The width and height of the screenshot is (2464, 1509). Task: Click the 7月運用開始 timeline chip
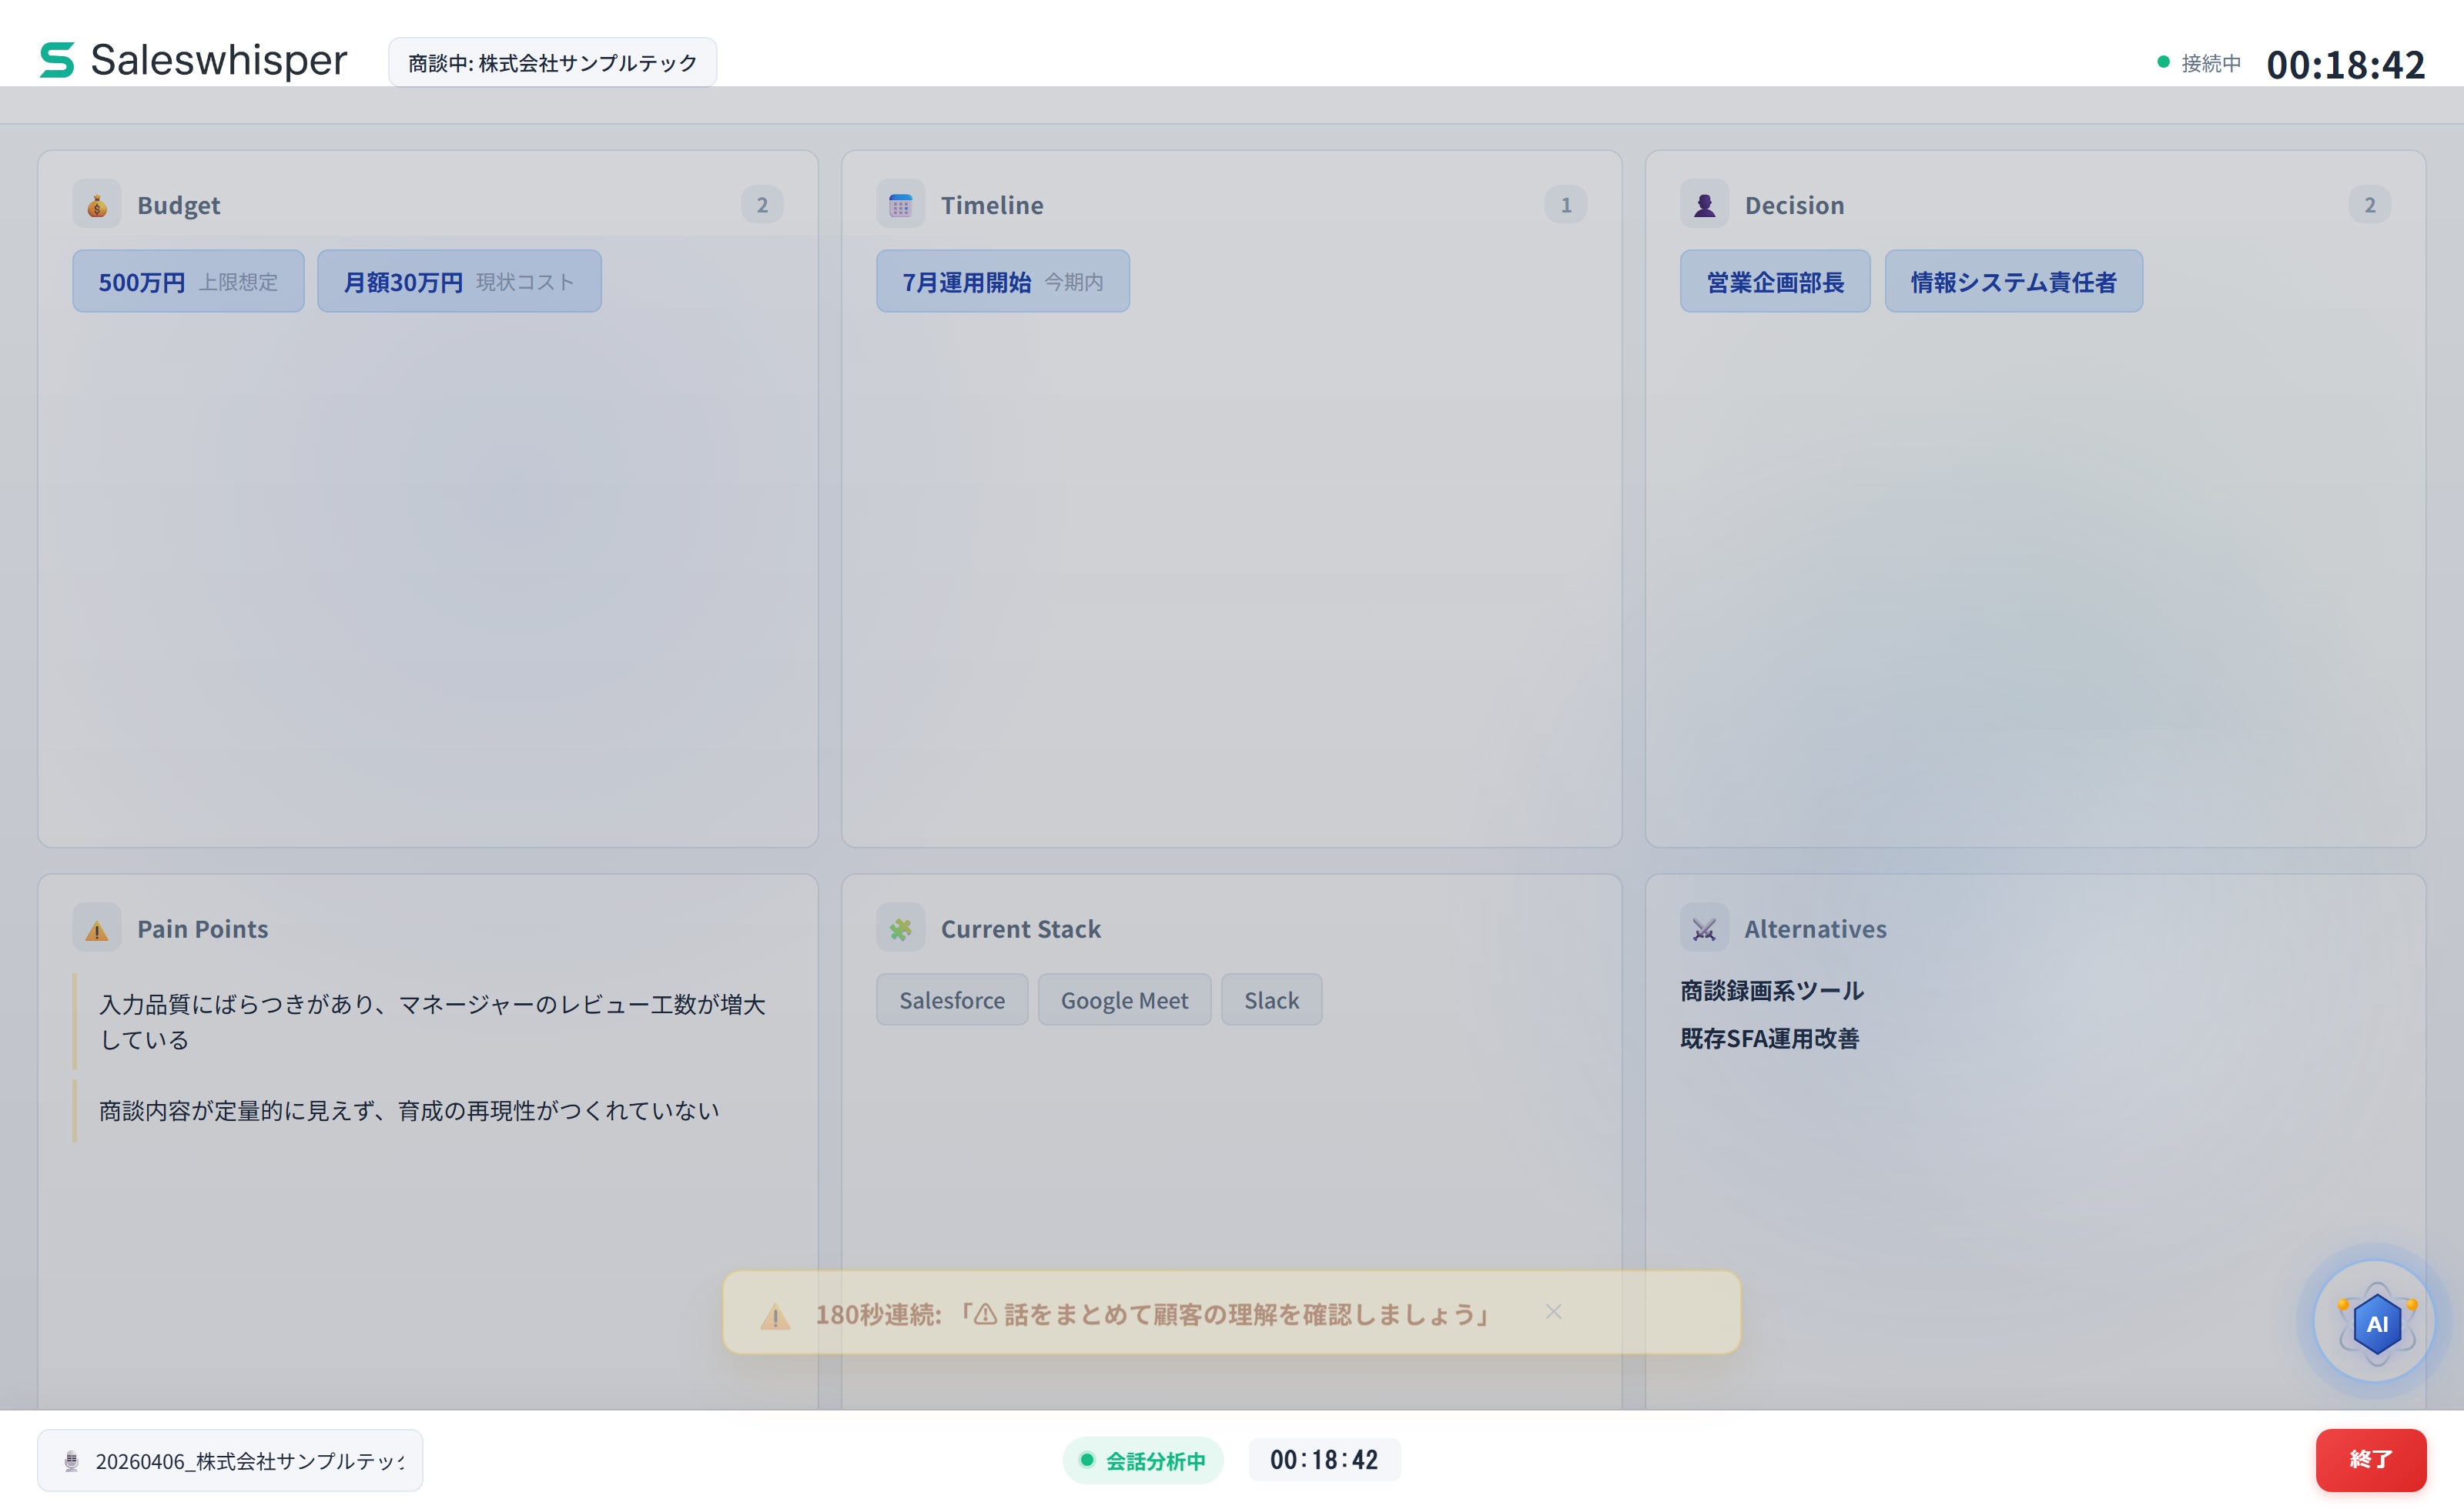[x=1002, y=282]
